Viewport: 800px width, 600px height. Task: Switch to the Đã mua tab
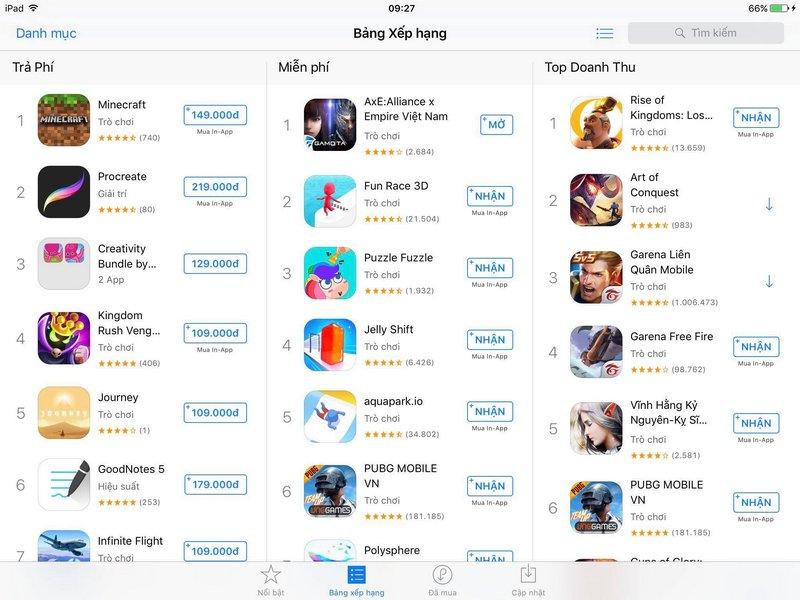coord(442,581)
